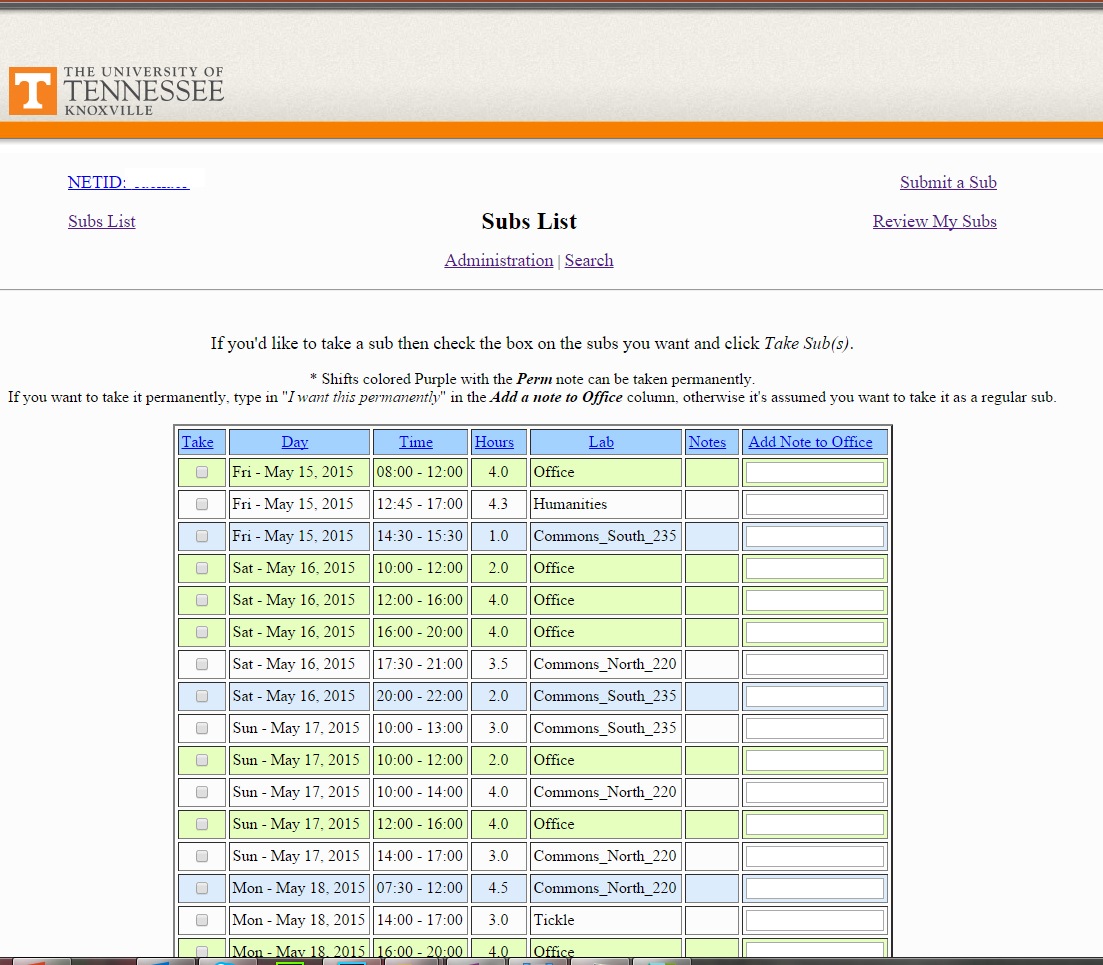The image size is (1103, 965).
Task: Open the Submit a Sub link
Action: tap(947, 182)
